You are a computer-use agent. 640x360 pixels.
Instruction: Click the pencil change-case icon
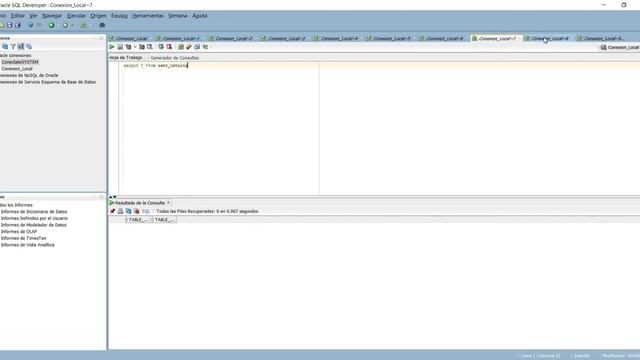[189, 47]
